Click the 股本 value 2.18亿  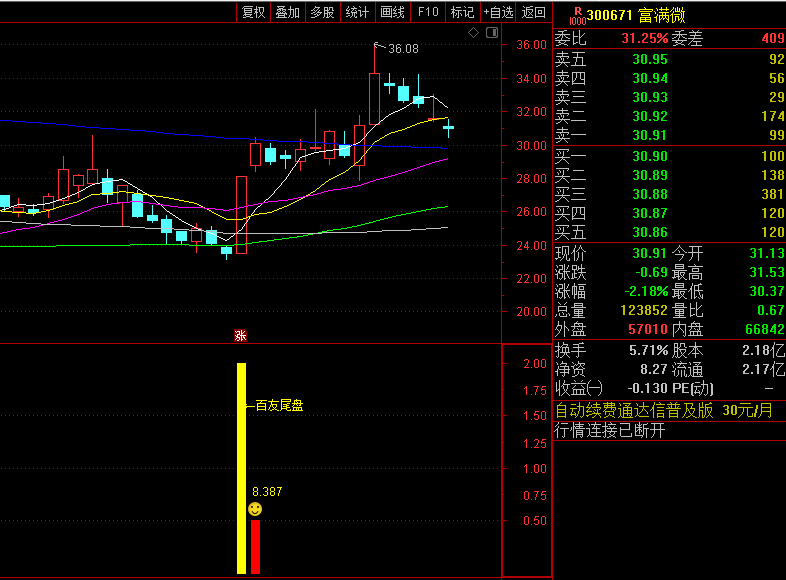click(x=763, y=350)
